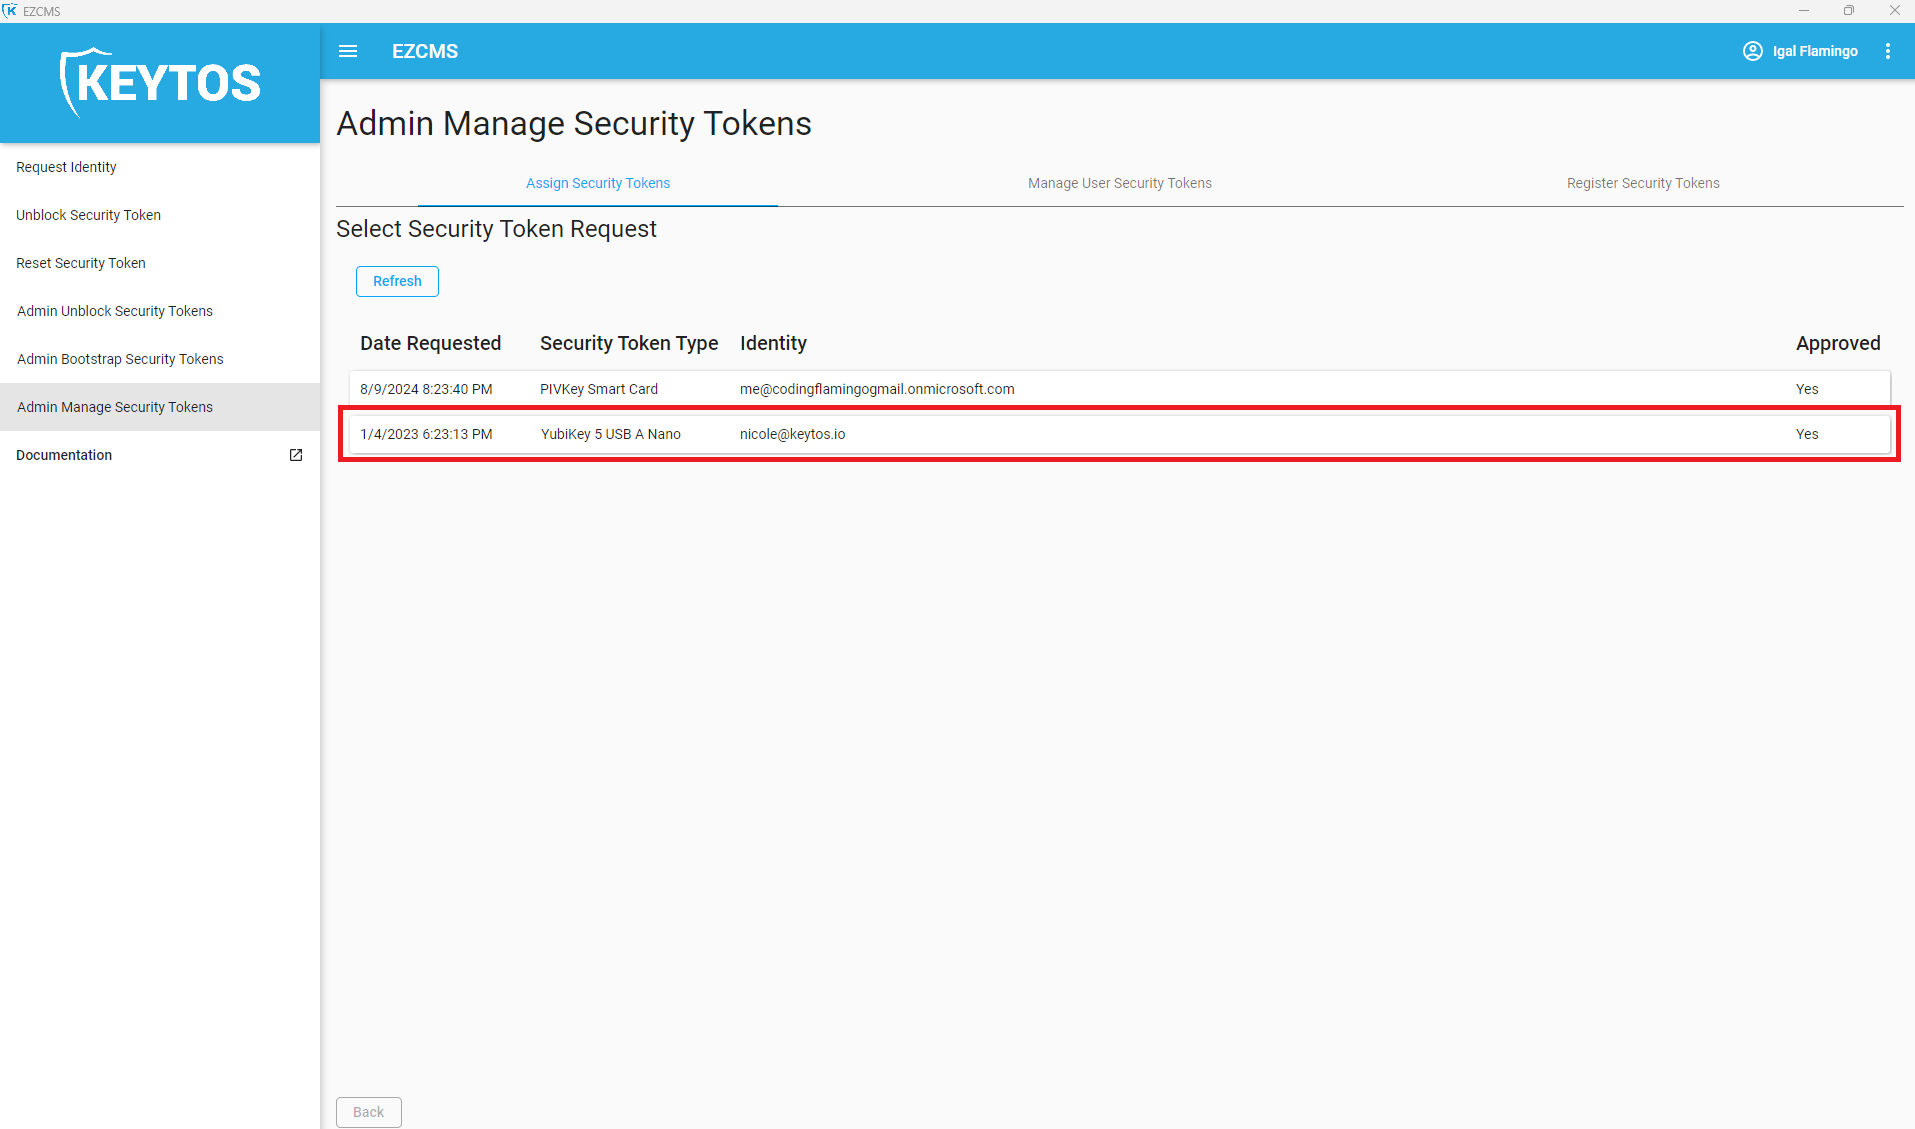The height and width of the screenshot is (1129, 1915).
Task: Click the YubiKey 5 USB A Nano cell
Action: 610,434
